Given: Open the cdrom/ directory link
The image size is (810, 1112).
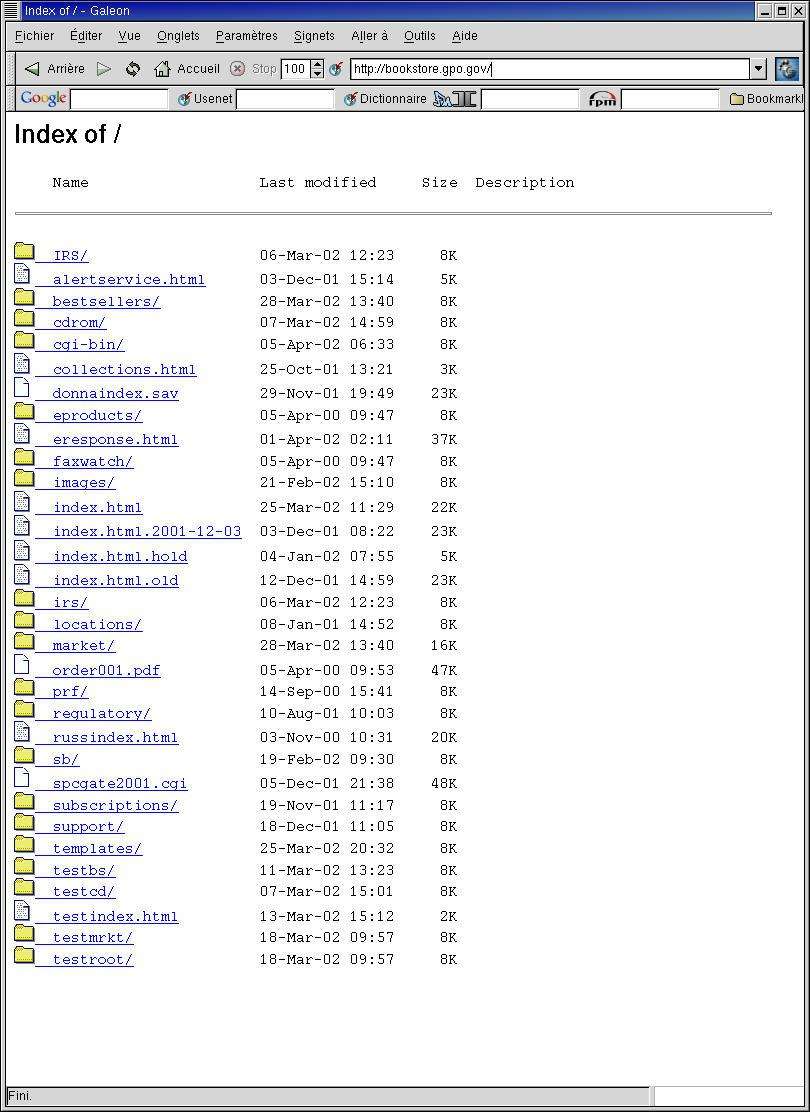Looking at the screenshot, I should coord(79,323).
